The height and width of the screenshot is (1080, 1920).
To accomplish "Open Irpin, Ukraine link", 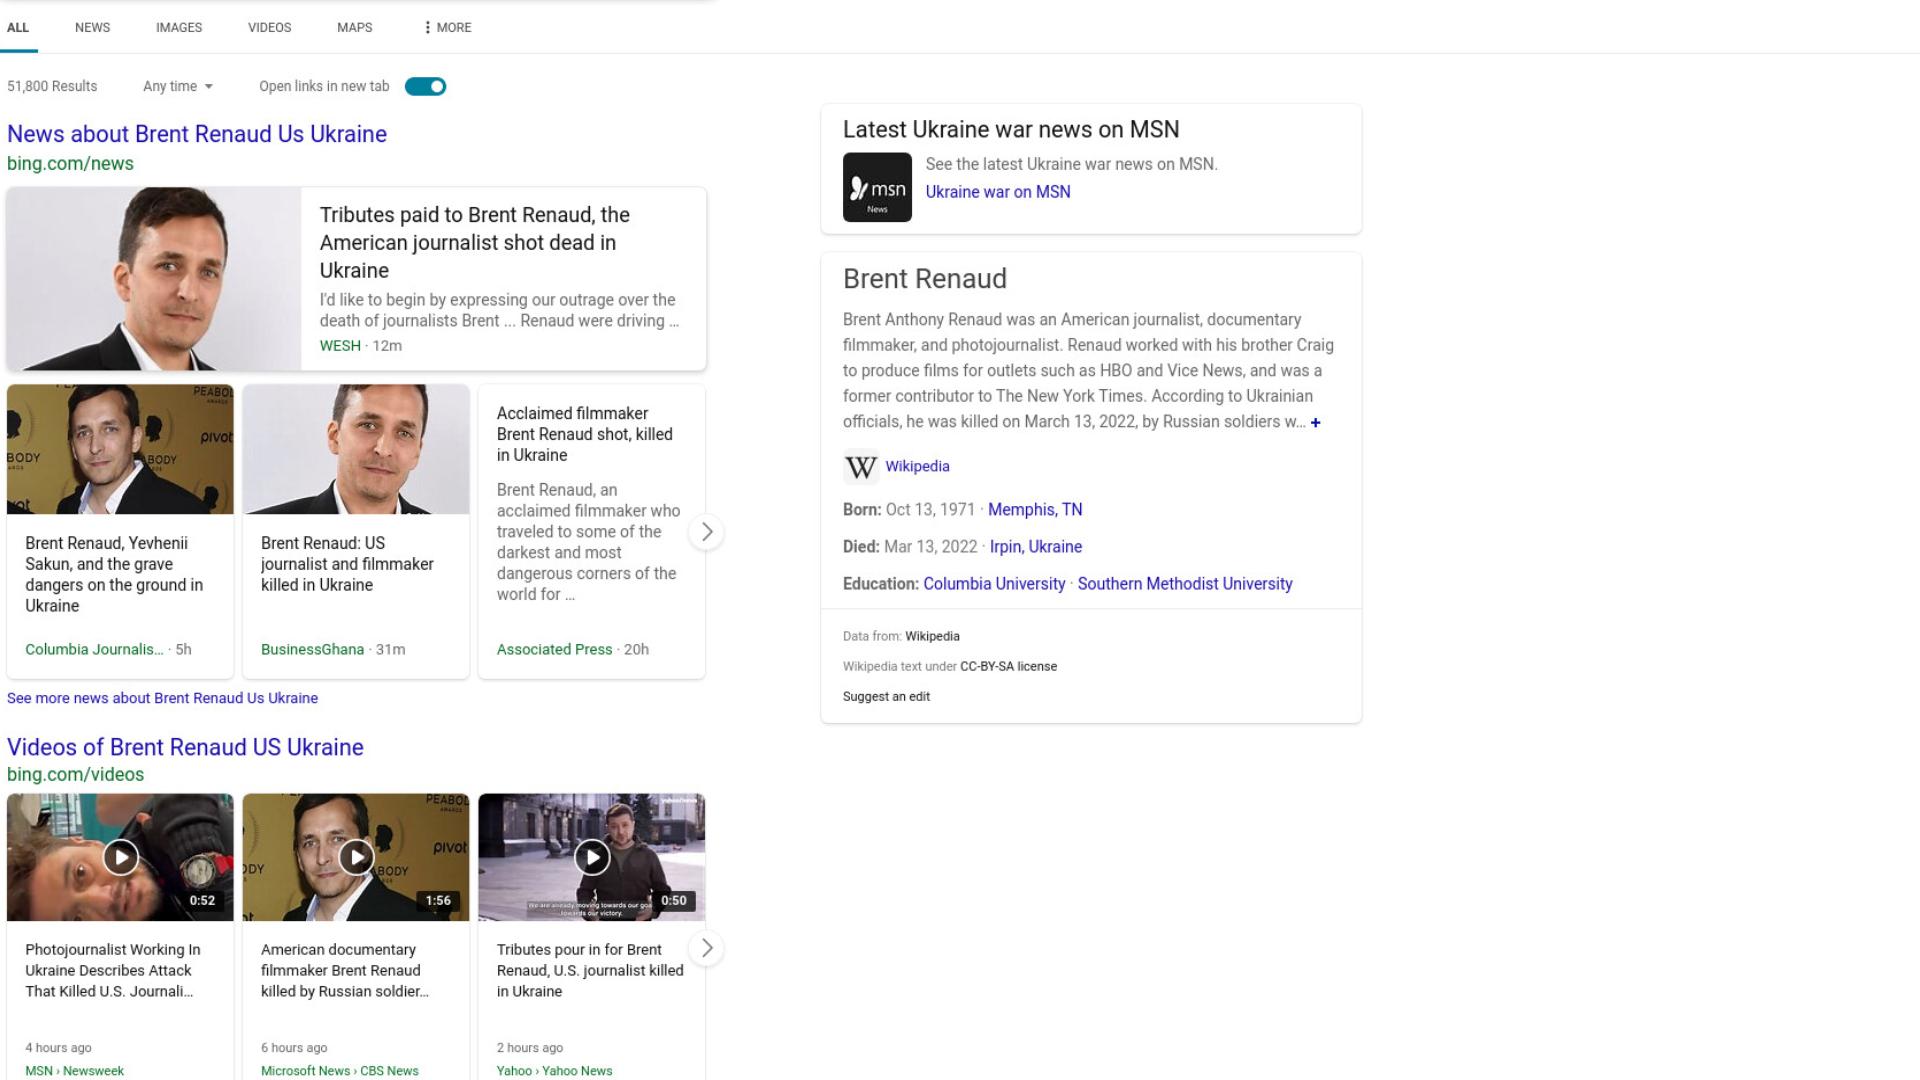I will (1036, 547).
